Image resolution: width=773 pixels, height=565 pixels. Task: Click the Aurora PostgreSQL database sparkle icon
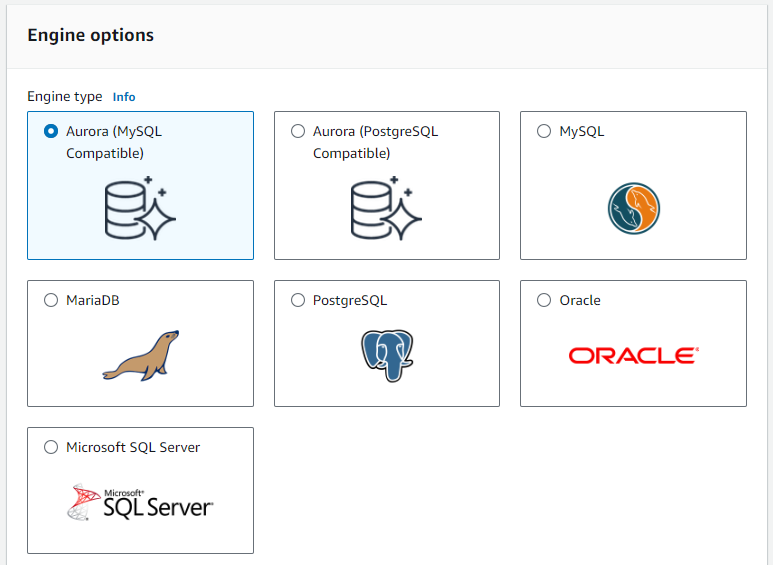(x=386, y=208)
